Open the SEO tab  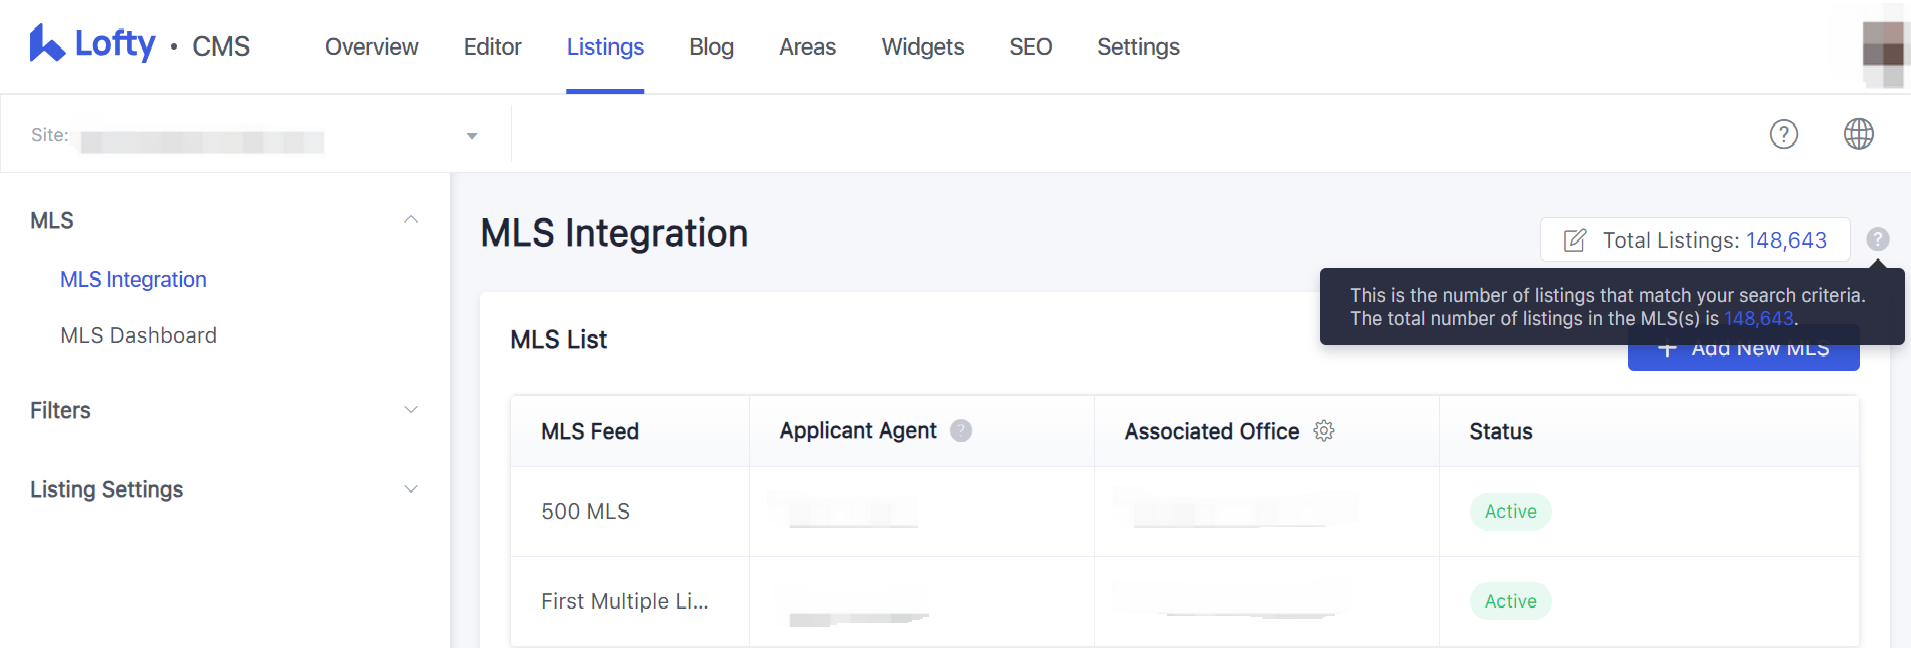point(1030,47)
